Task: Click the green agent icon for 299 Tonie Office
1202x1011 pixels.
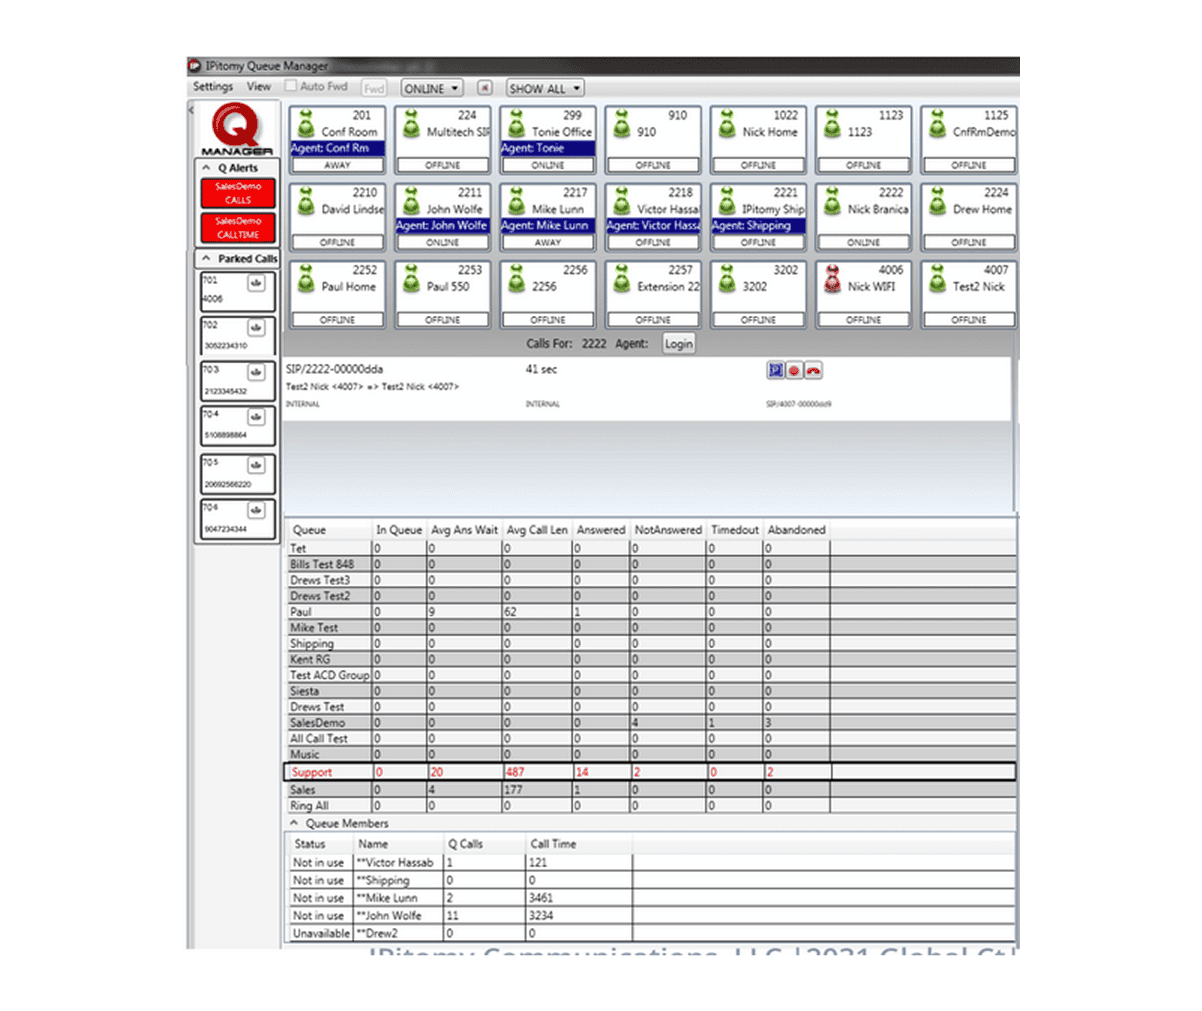Action: (516, 124)
